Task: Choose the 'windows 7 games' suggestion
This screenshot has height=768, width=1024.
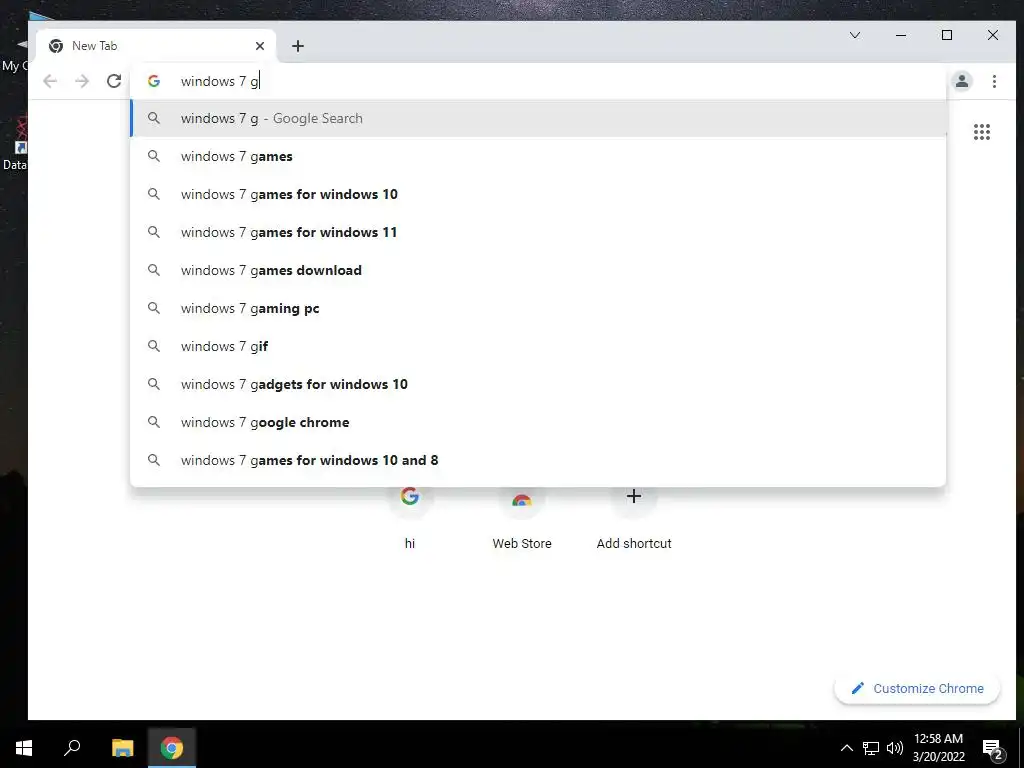Action: pyautogui.click(x=539, y=156)
